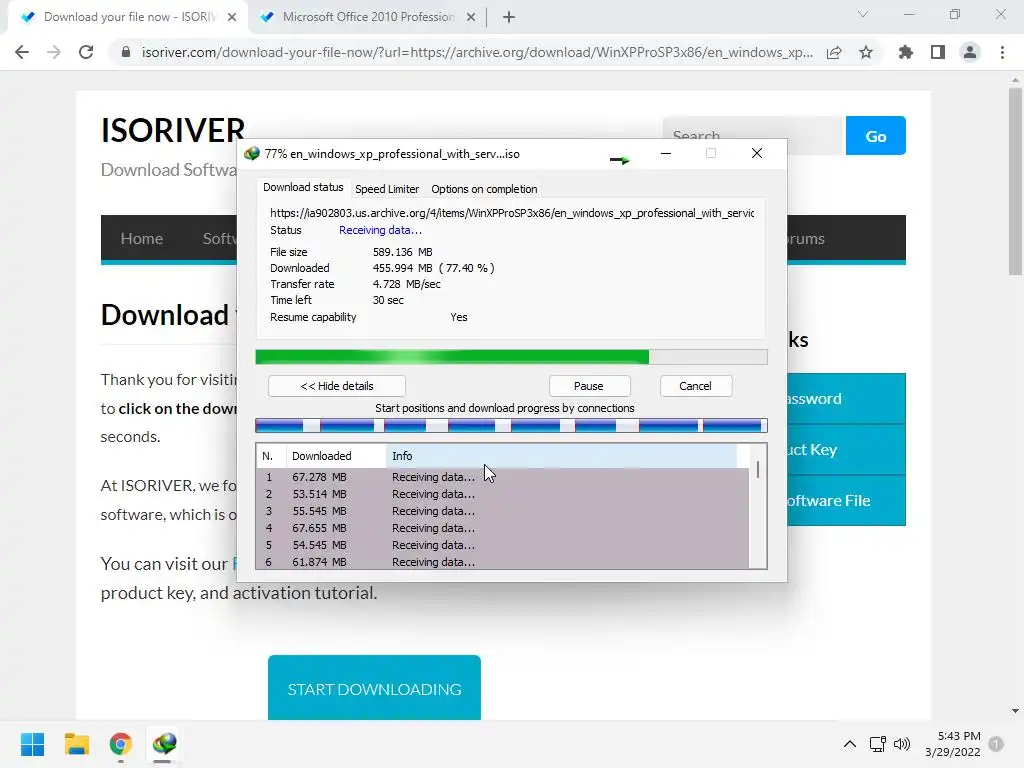Click the browser address bar URL
This screenshot has width=1024, height=768.
coord(477,52)
